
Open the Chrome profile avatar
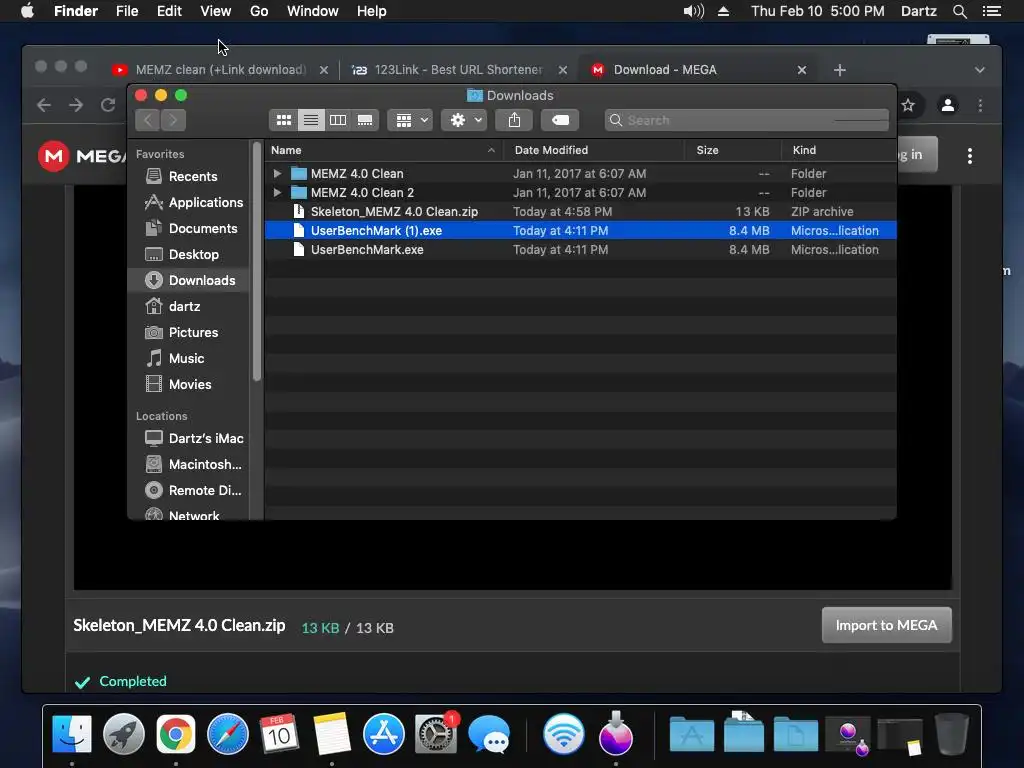coord(948,105)
